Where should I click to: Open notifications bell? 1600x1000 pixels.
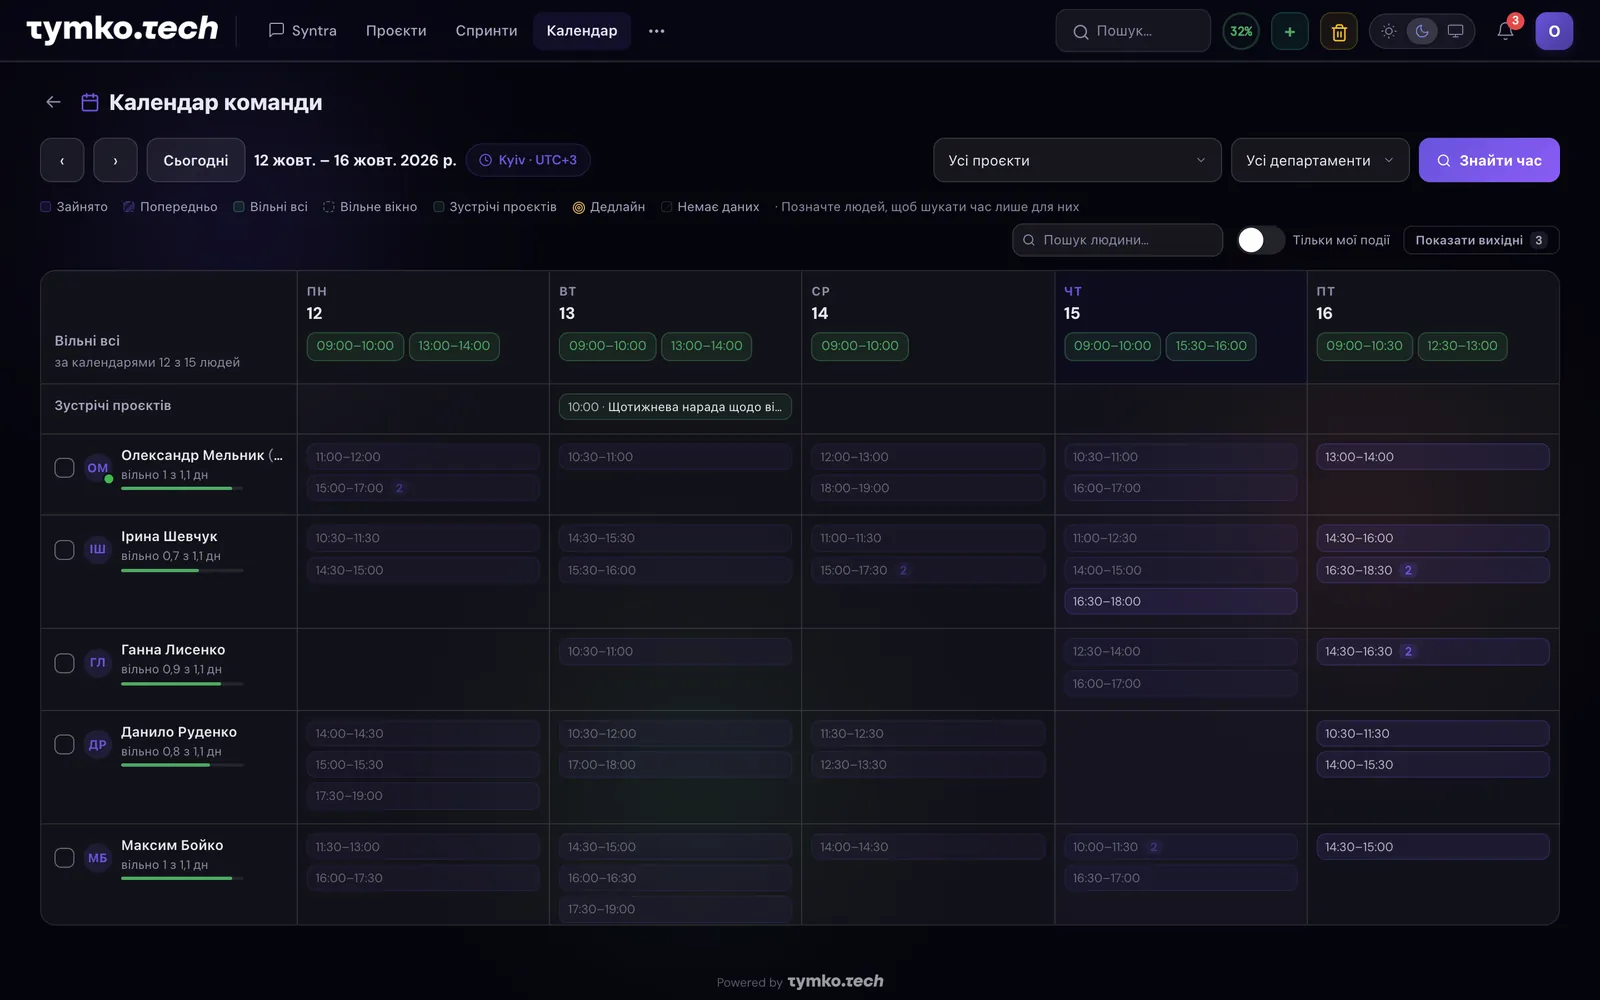point(1505,31)
